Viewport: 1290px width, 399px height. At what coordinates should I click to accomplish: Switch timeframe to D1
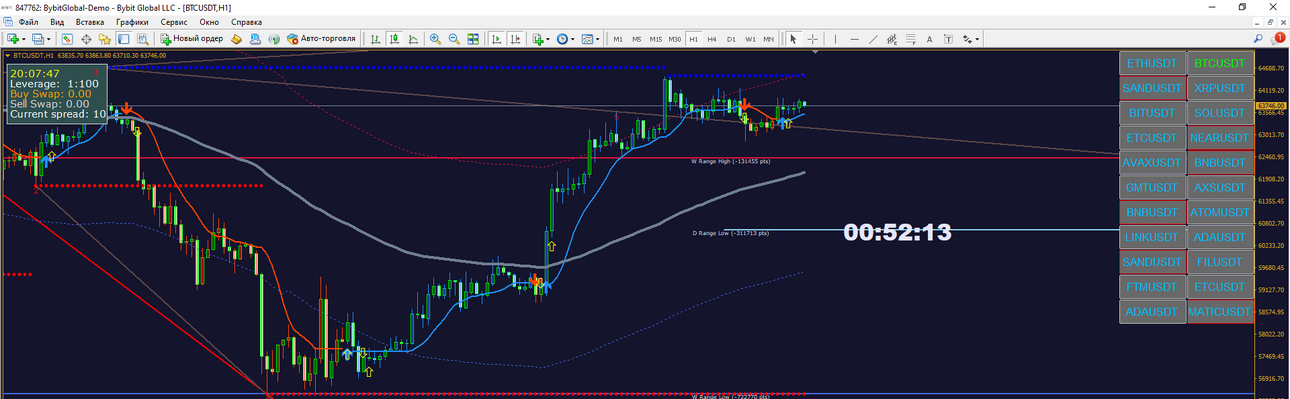pyautogui.click(x=731, y=39)
